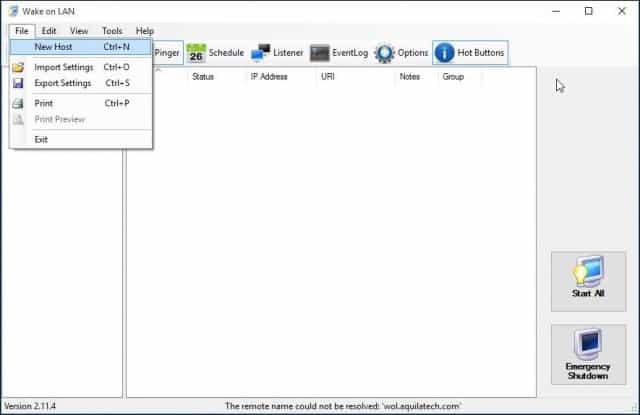Screen dimensions: 640x415
Task: Click the EventLog monitor icon
Action: tap(320, 53)
